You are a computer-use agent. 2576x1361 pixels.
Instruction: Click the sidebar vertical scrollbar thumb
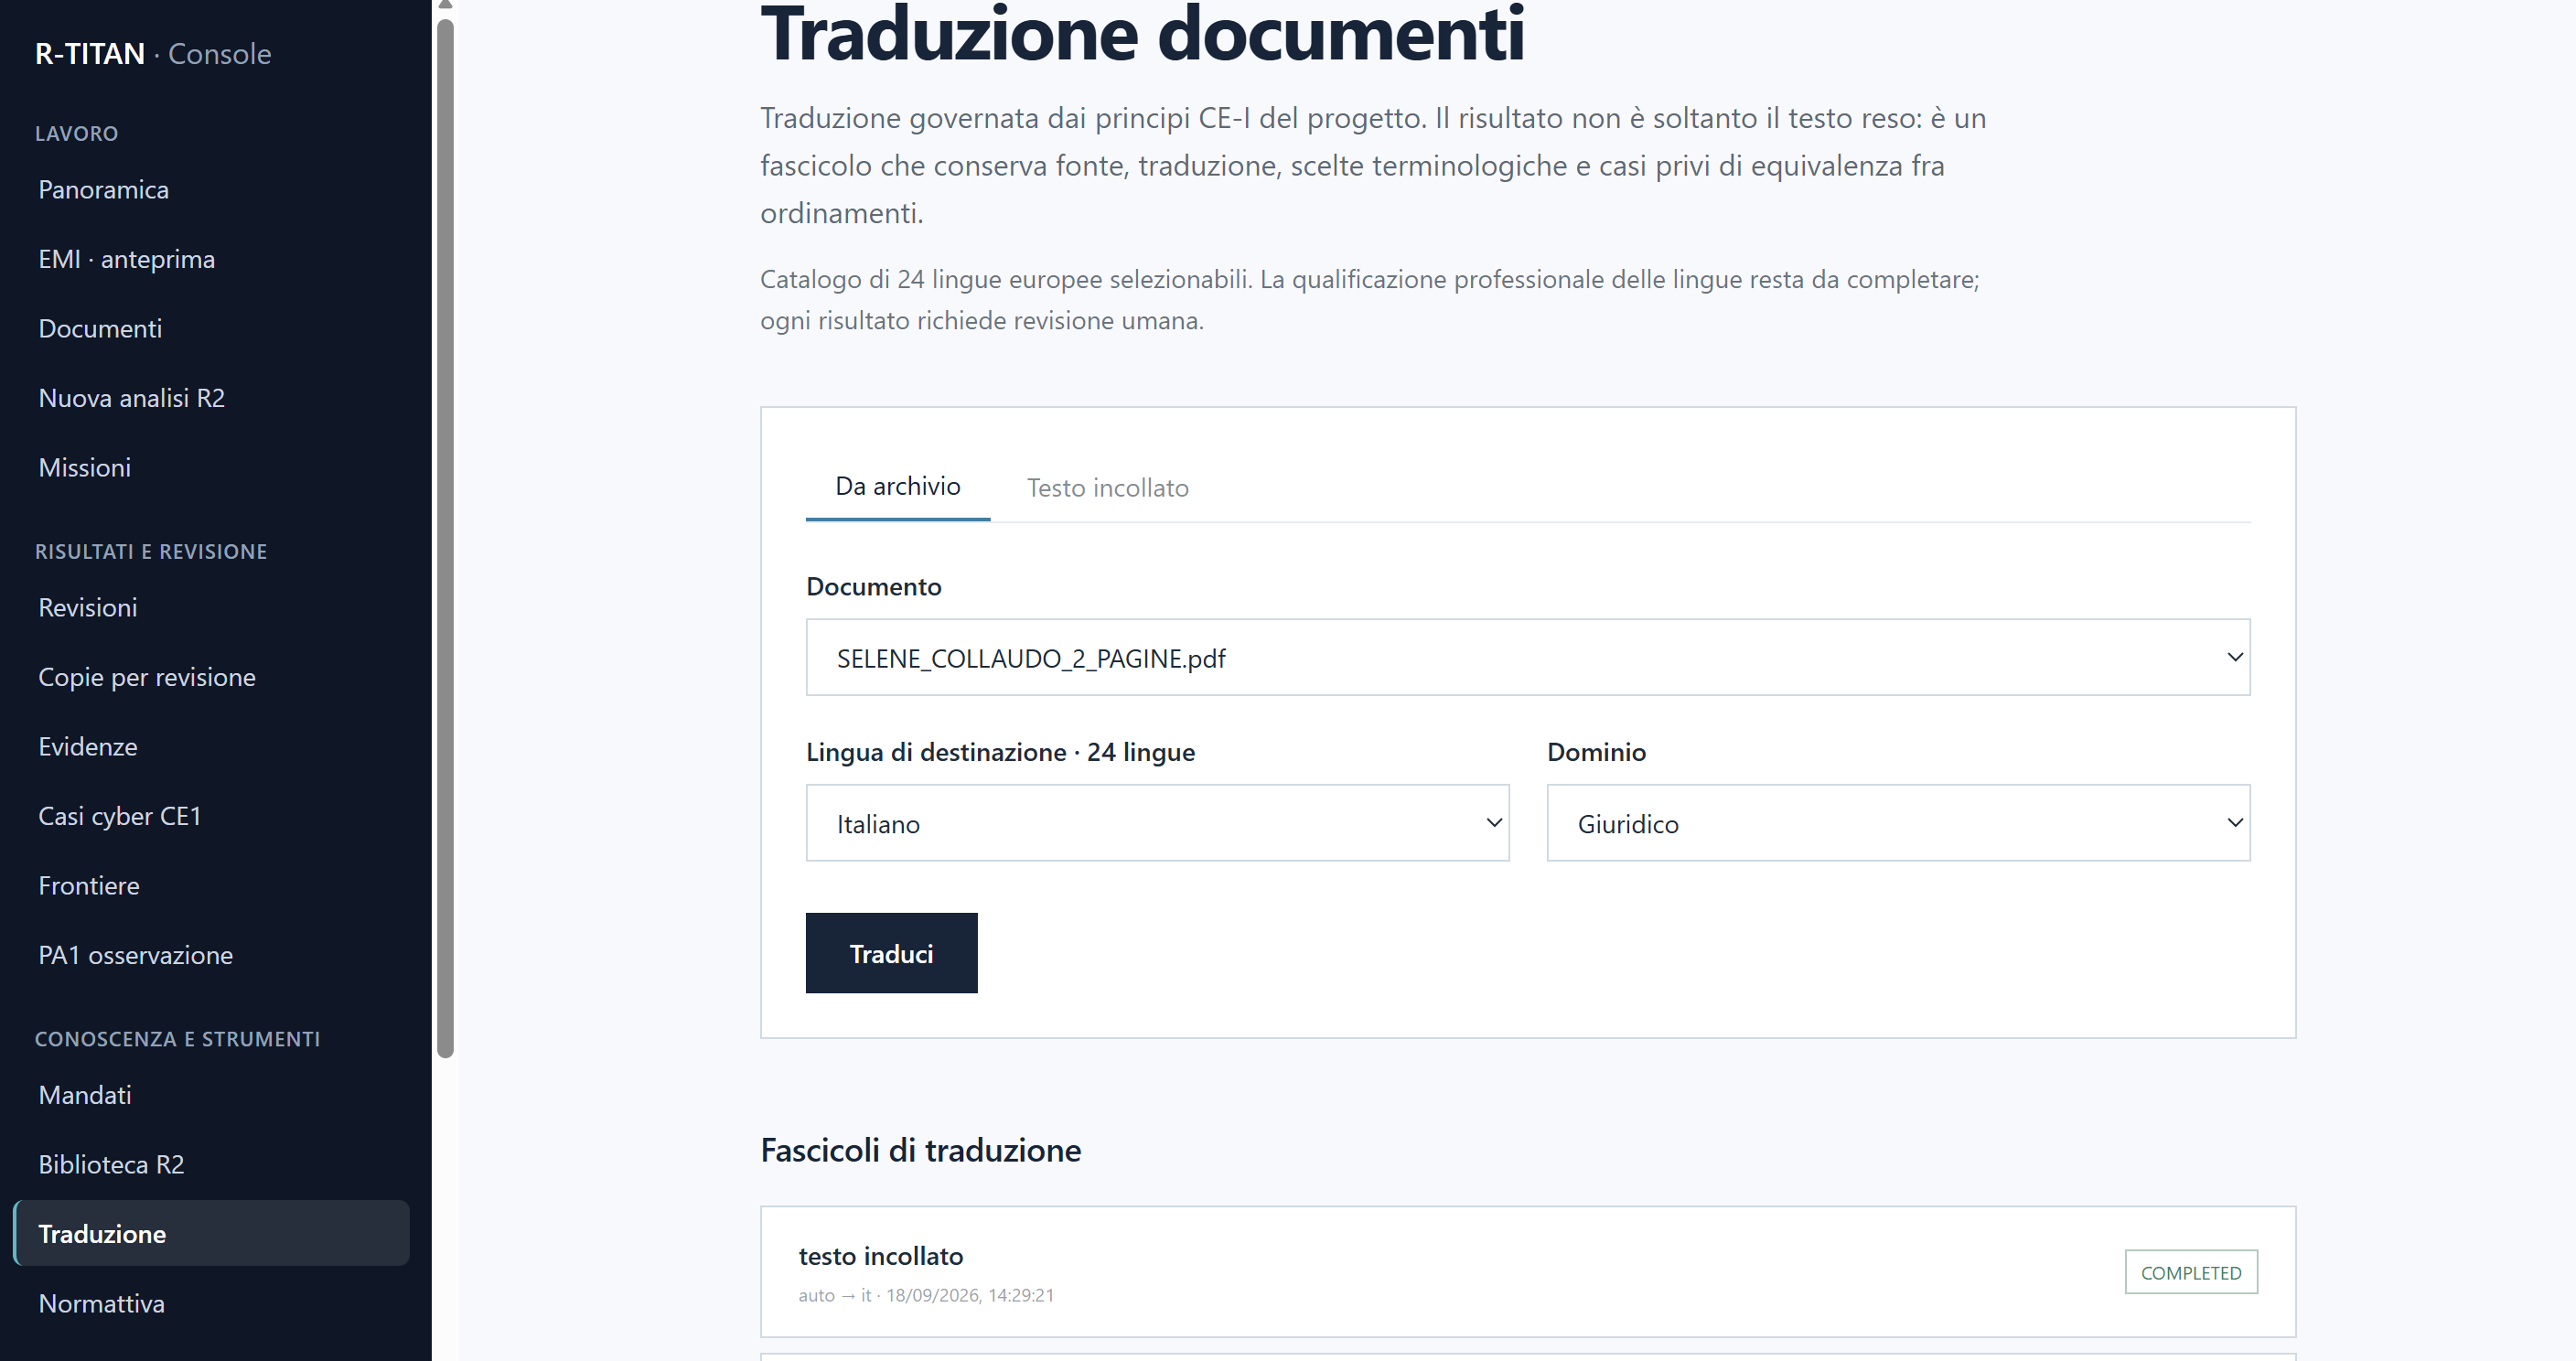point(446,538)
